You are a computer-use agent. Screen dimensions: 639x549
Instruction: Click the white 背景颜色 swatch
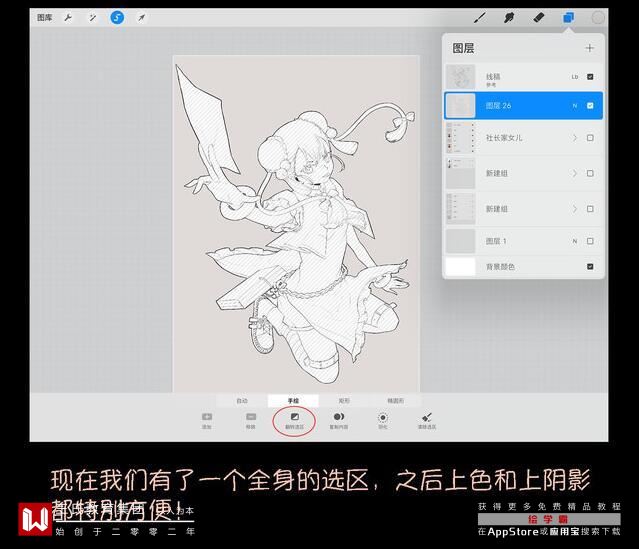pyautogui.click(x=461, y=267)
